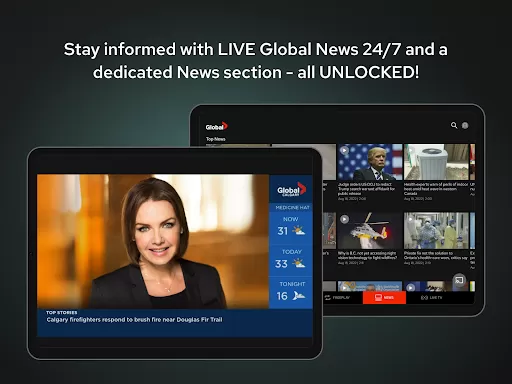The image size is (512, 384).
Task: Click the Freeplay tab icon
Action: pyautogui.click(x=328, y=297)
